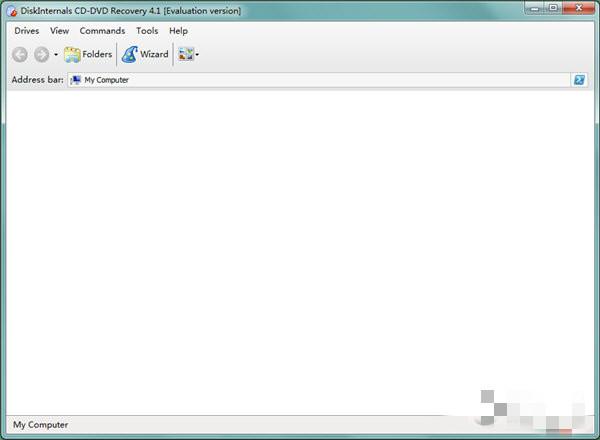Click the My Computer status bar text
The image size is (600, 440).
pyautogui.click(x=41, y=425)
